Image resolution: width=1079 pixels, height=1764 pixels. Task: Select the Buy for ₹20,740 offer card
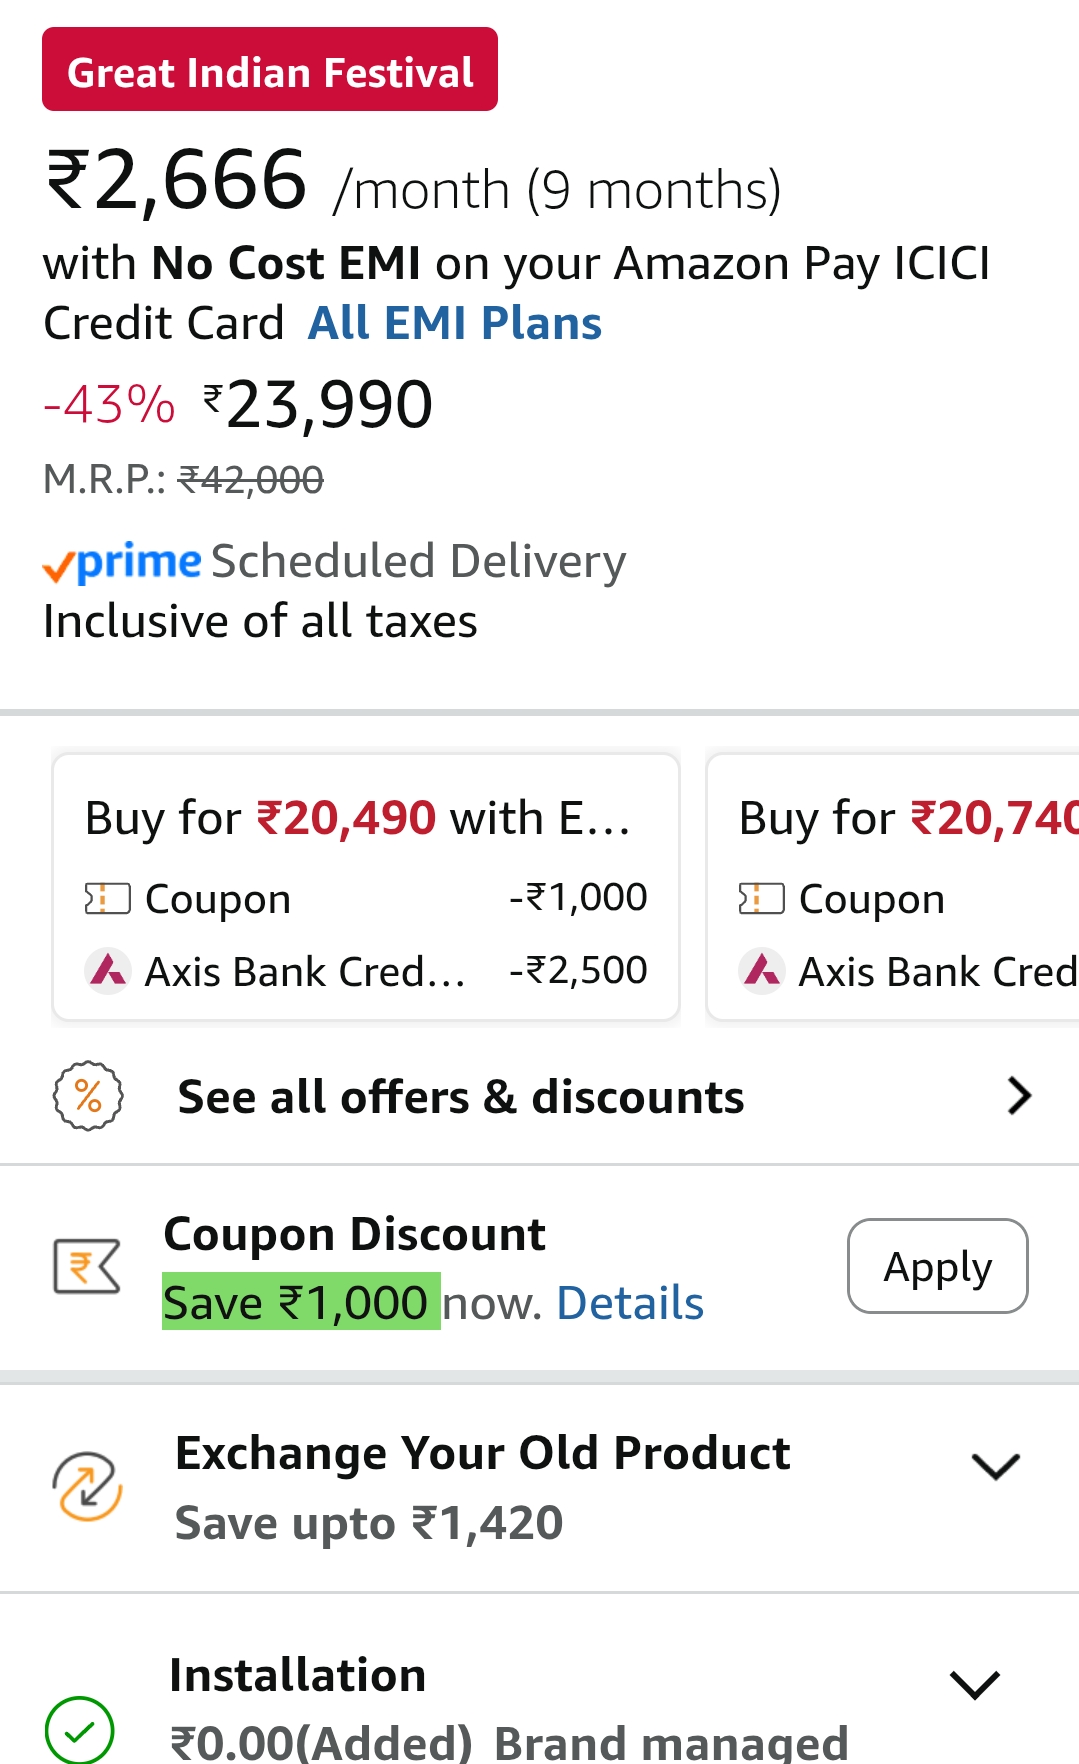pyautogui.click(x=892, y=886)
